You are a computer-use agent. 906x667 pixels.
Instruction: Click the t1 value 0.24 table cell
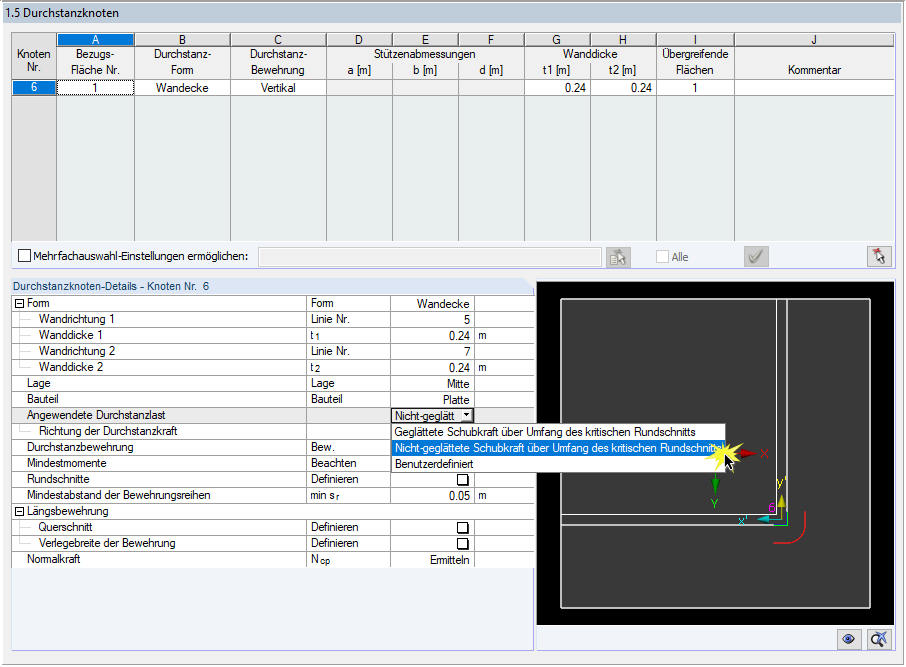click(557, 87)
